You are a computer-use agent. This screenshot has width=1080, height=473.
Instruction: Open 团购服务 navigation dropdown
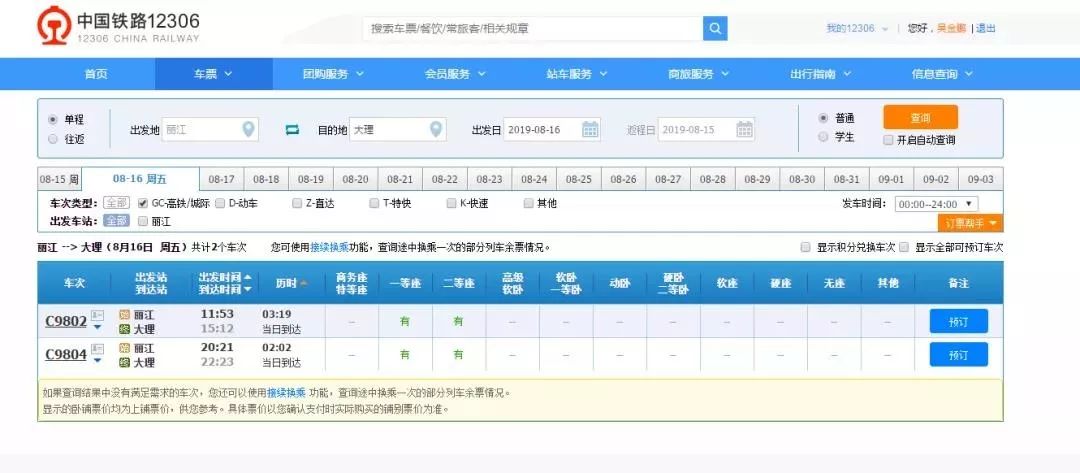pyautogui.click(x=333, y=74)
